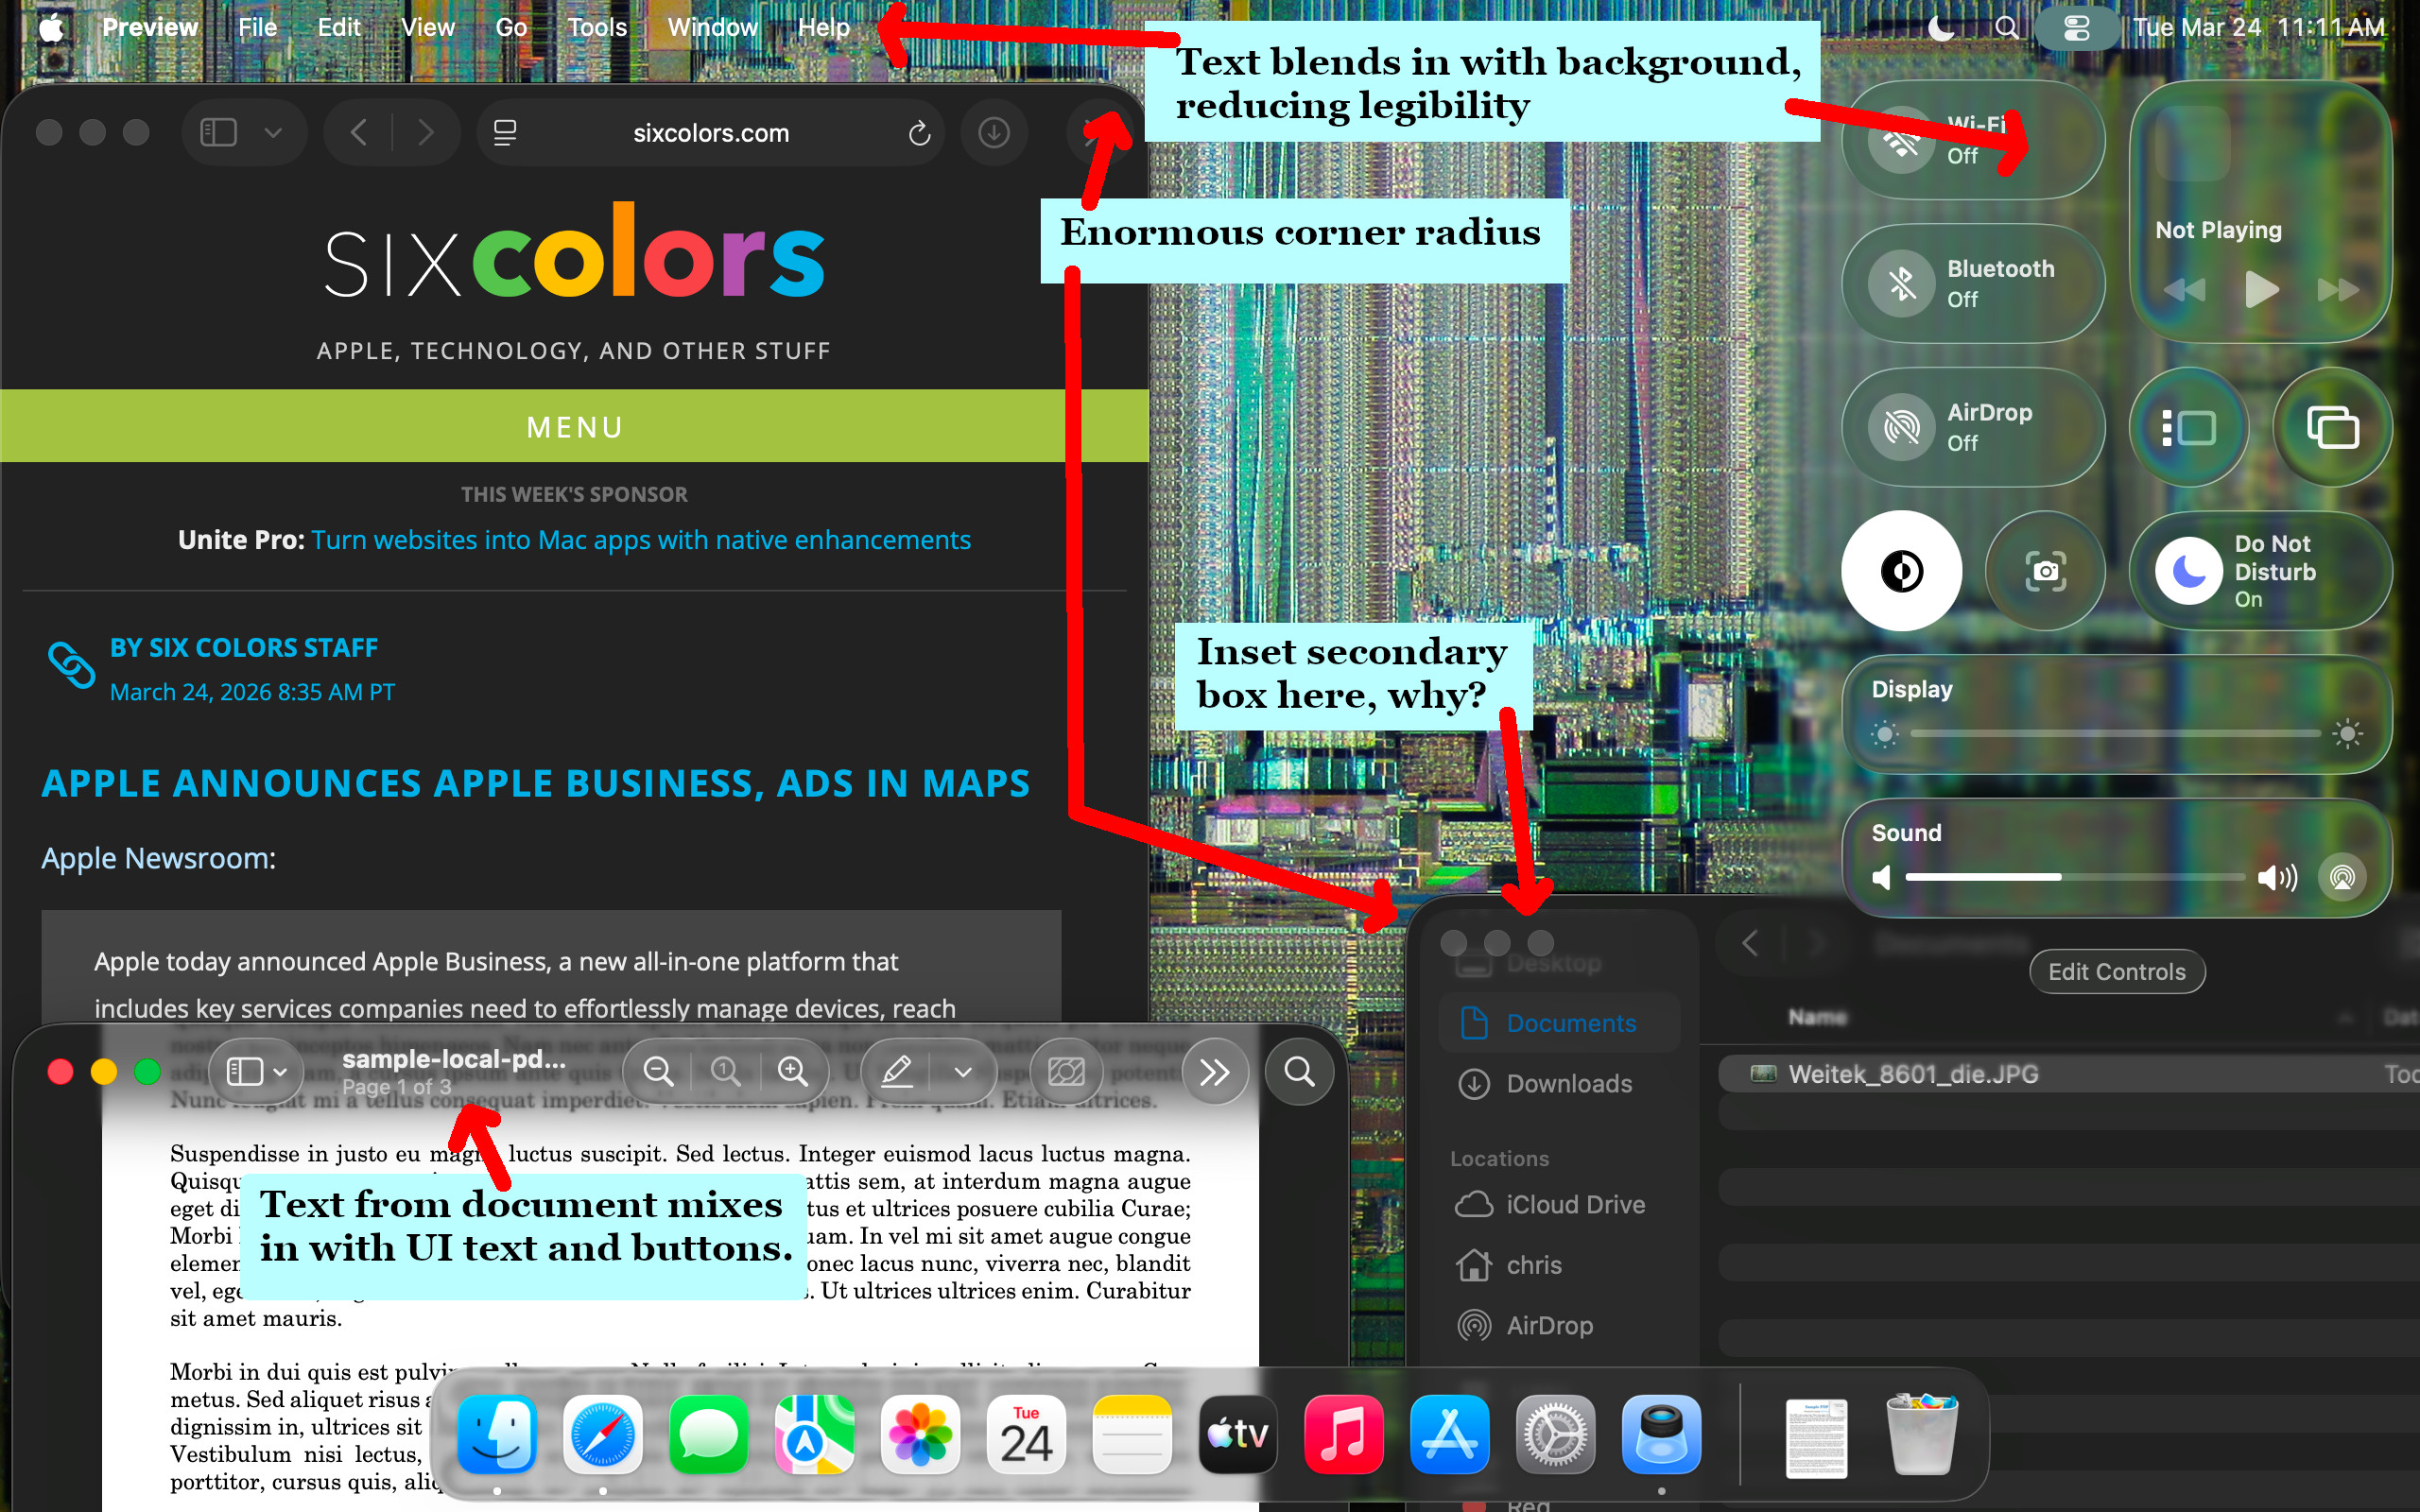
Task: Open the AirPlay audio output icon
Action: 2342,877
